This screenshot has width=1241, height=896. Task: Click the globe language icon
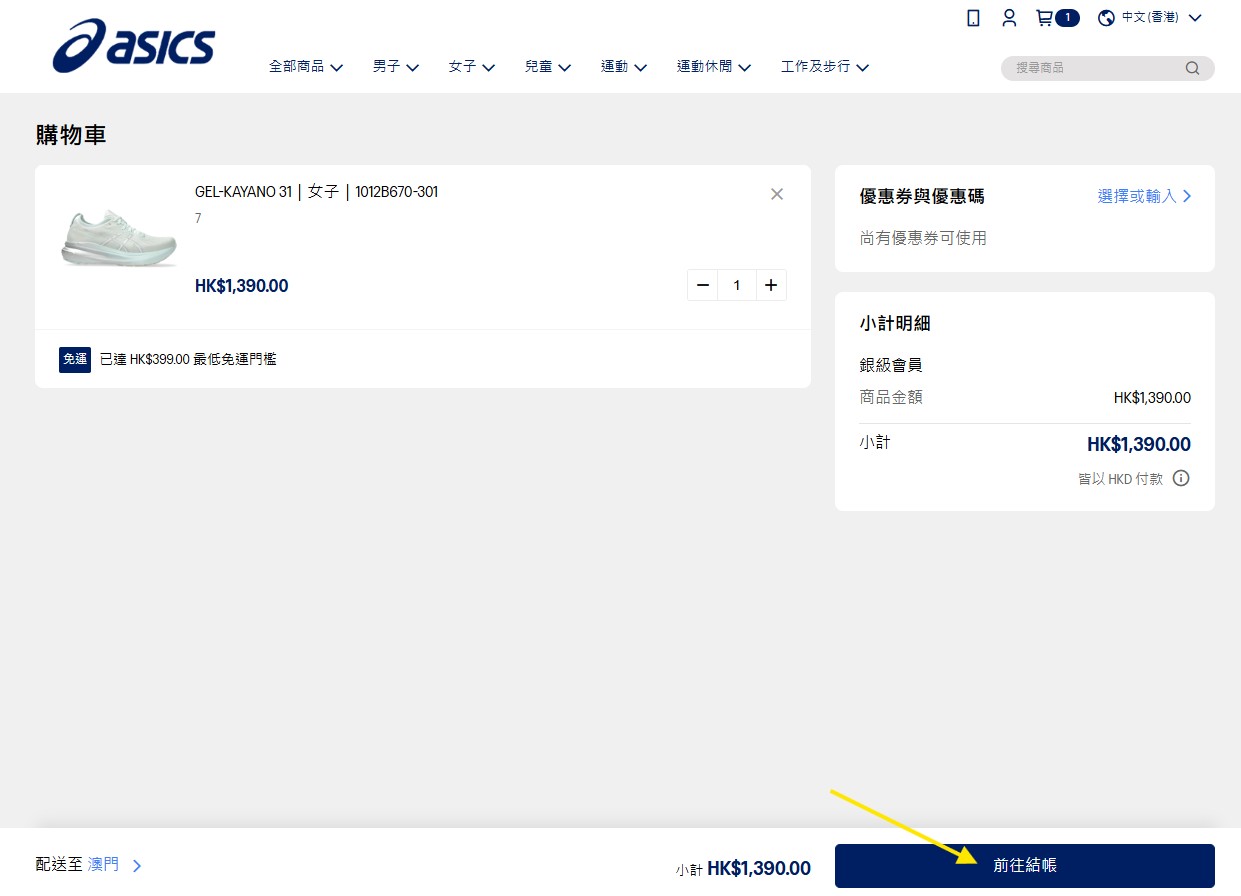click(x=1106, y=18)
